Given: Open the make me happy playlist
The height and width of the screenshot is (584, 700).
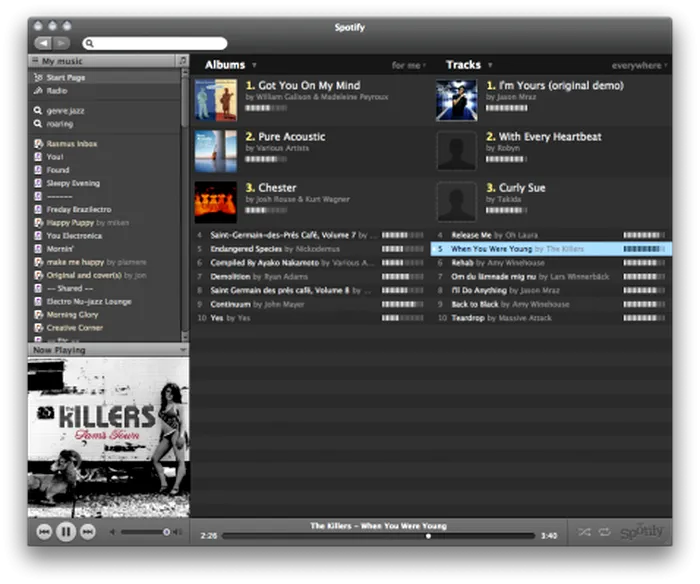Looking at the screenshot, I should click(104, 262).
